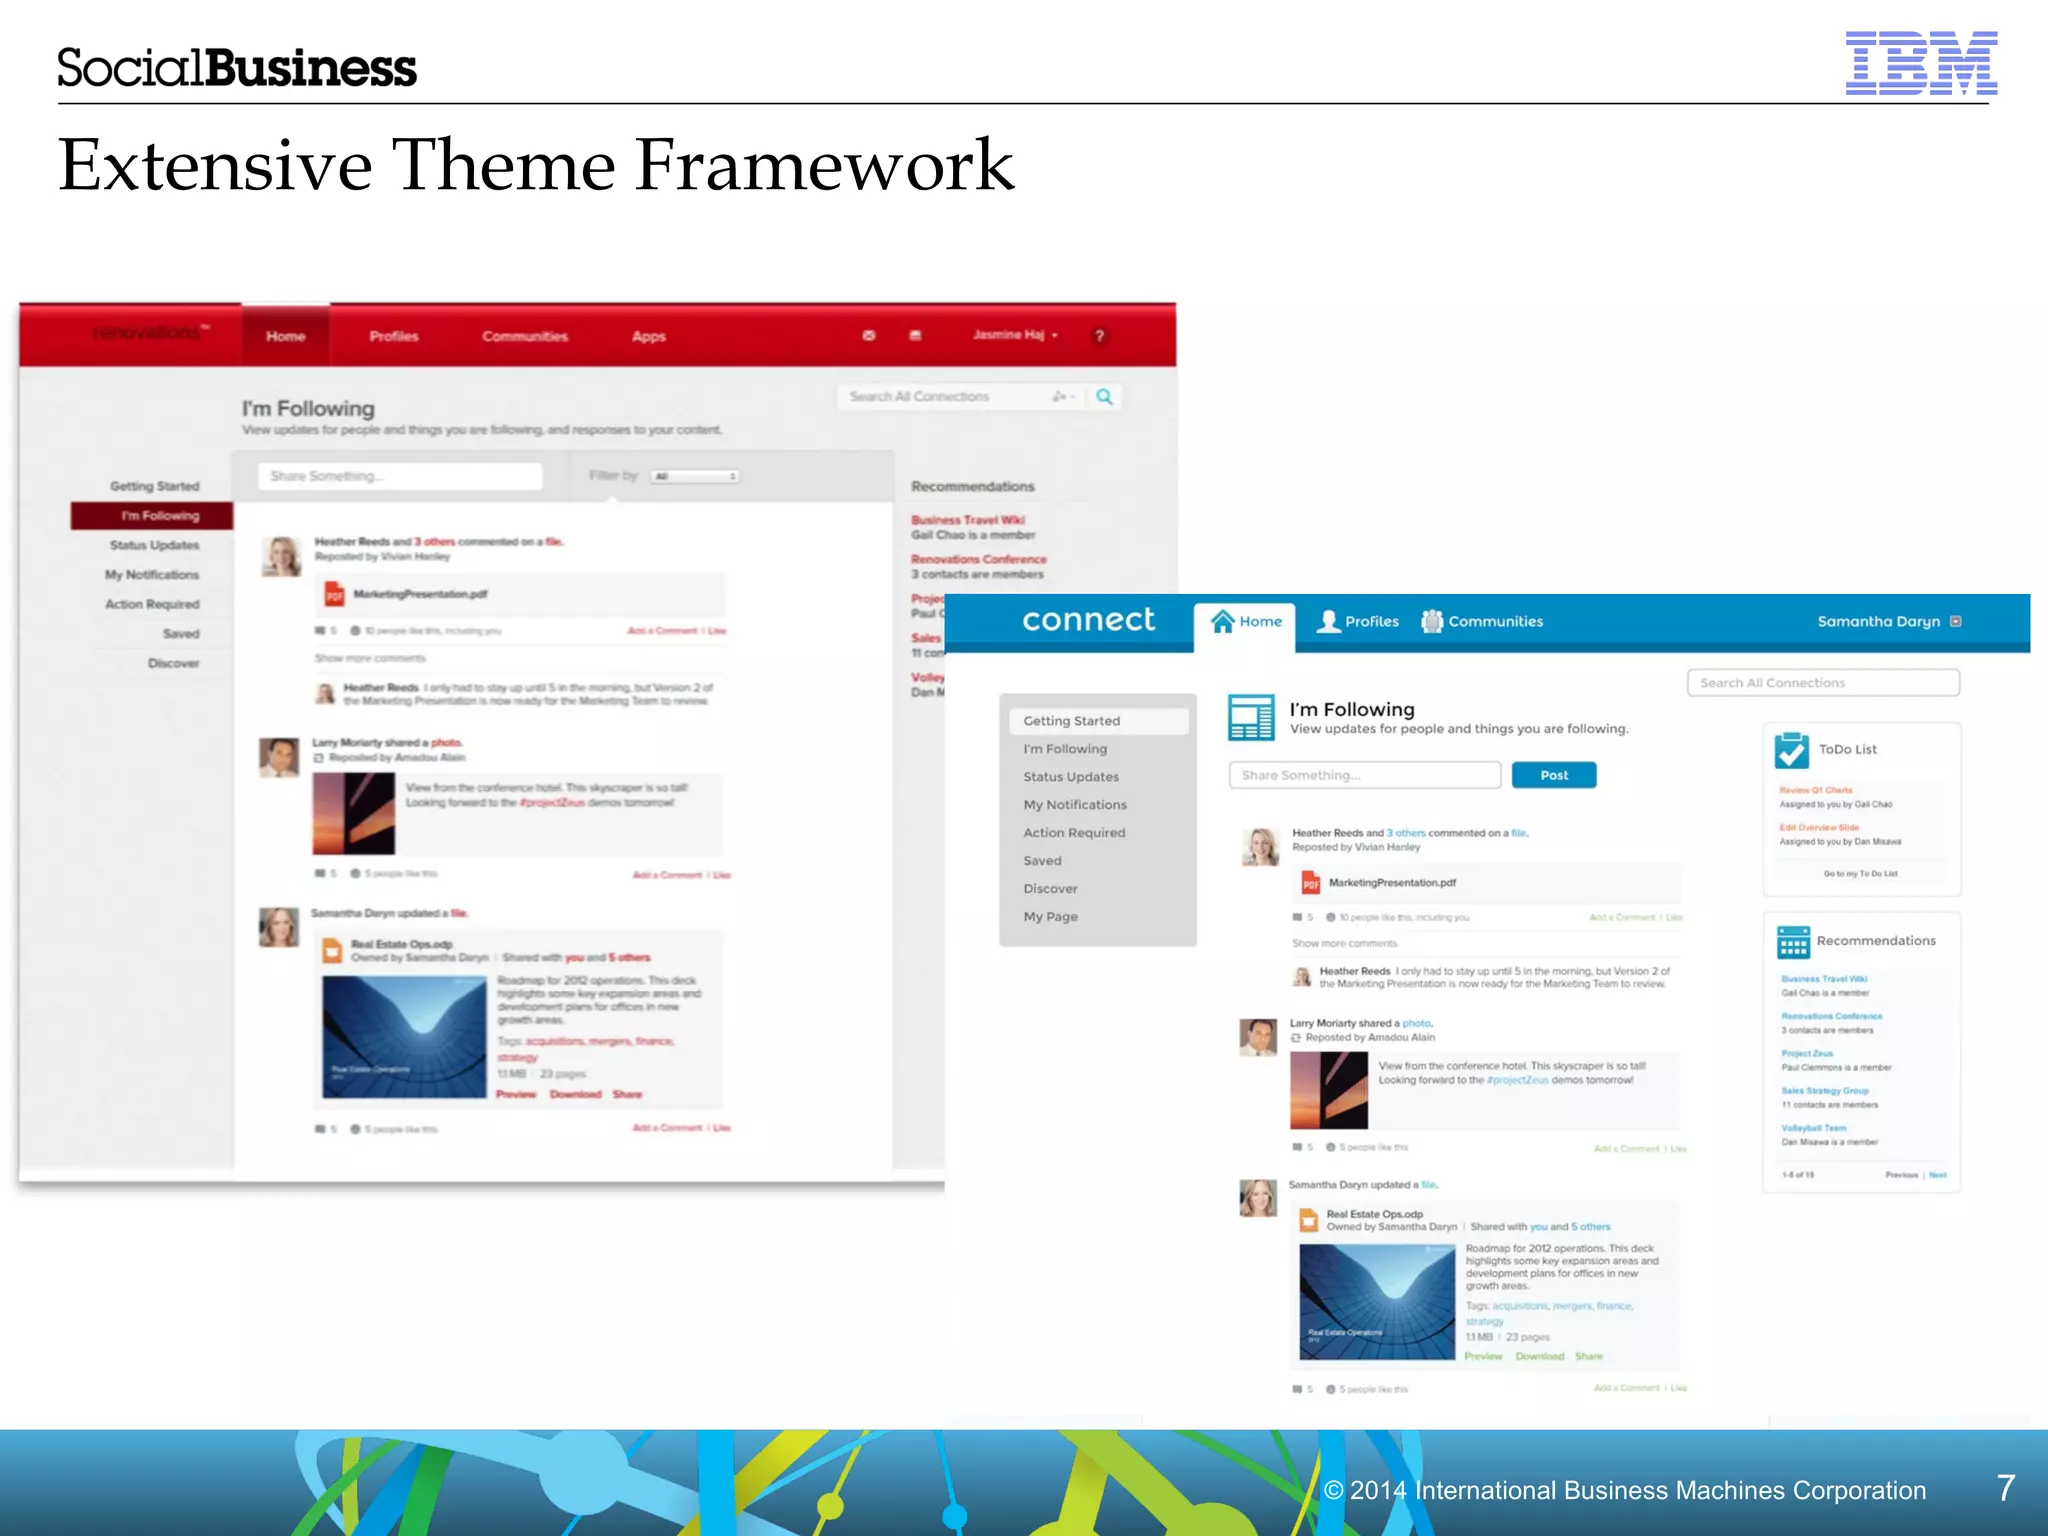Open Real Estate Ops.odp in connect theme
This screenshot has width=2048, height=1536.
click(x=1374, y=1214)
